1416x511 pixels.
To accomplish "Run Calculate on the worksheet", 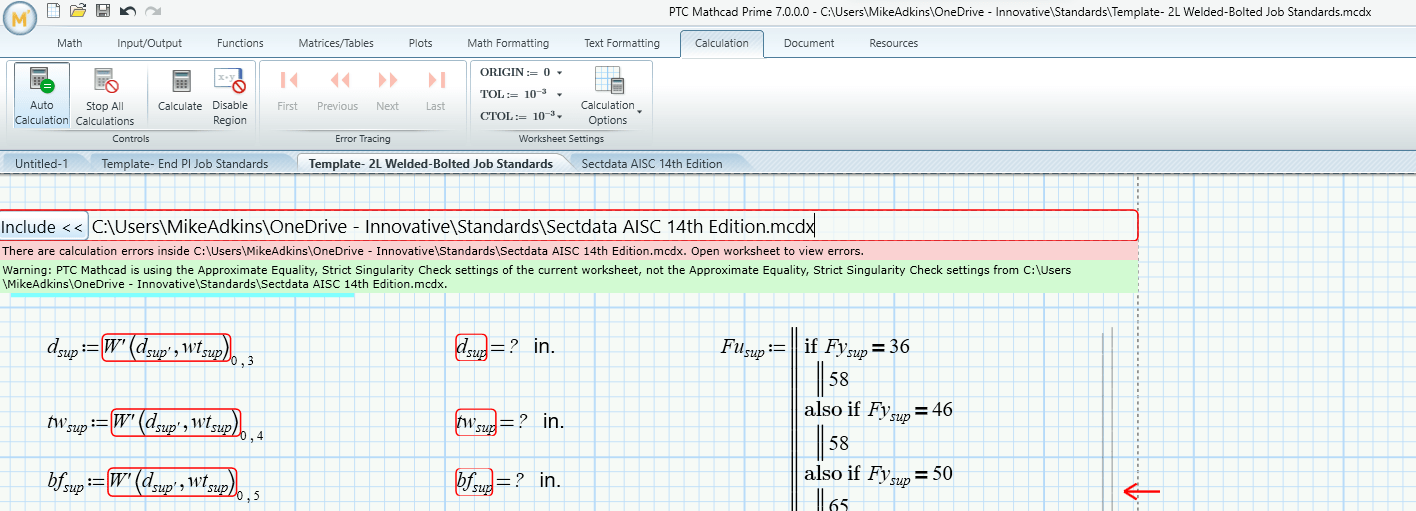I will pyautogui.click(x=180, y=90).
